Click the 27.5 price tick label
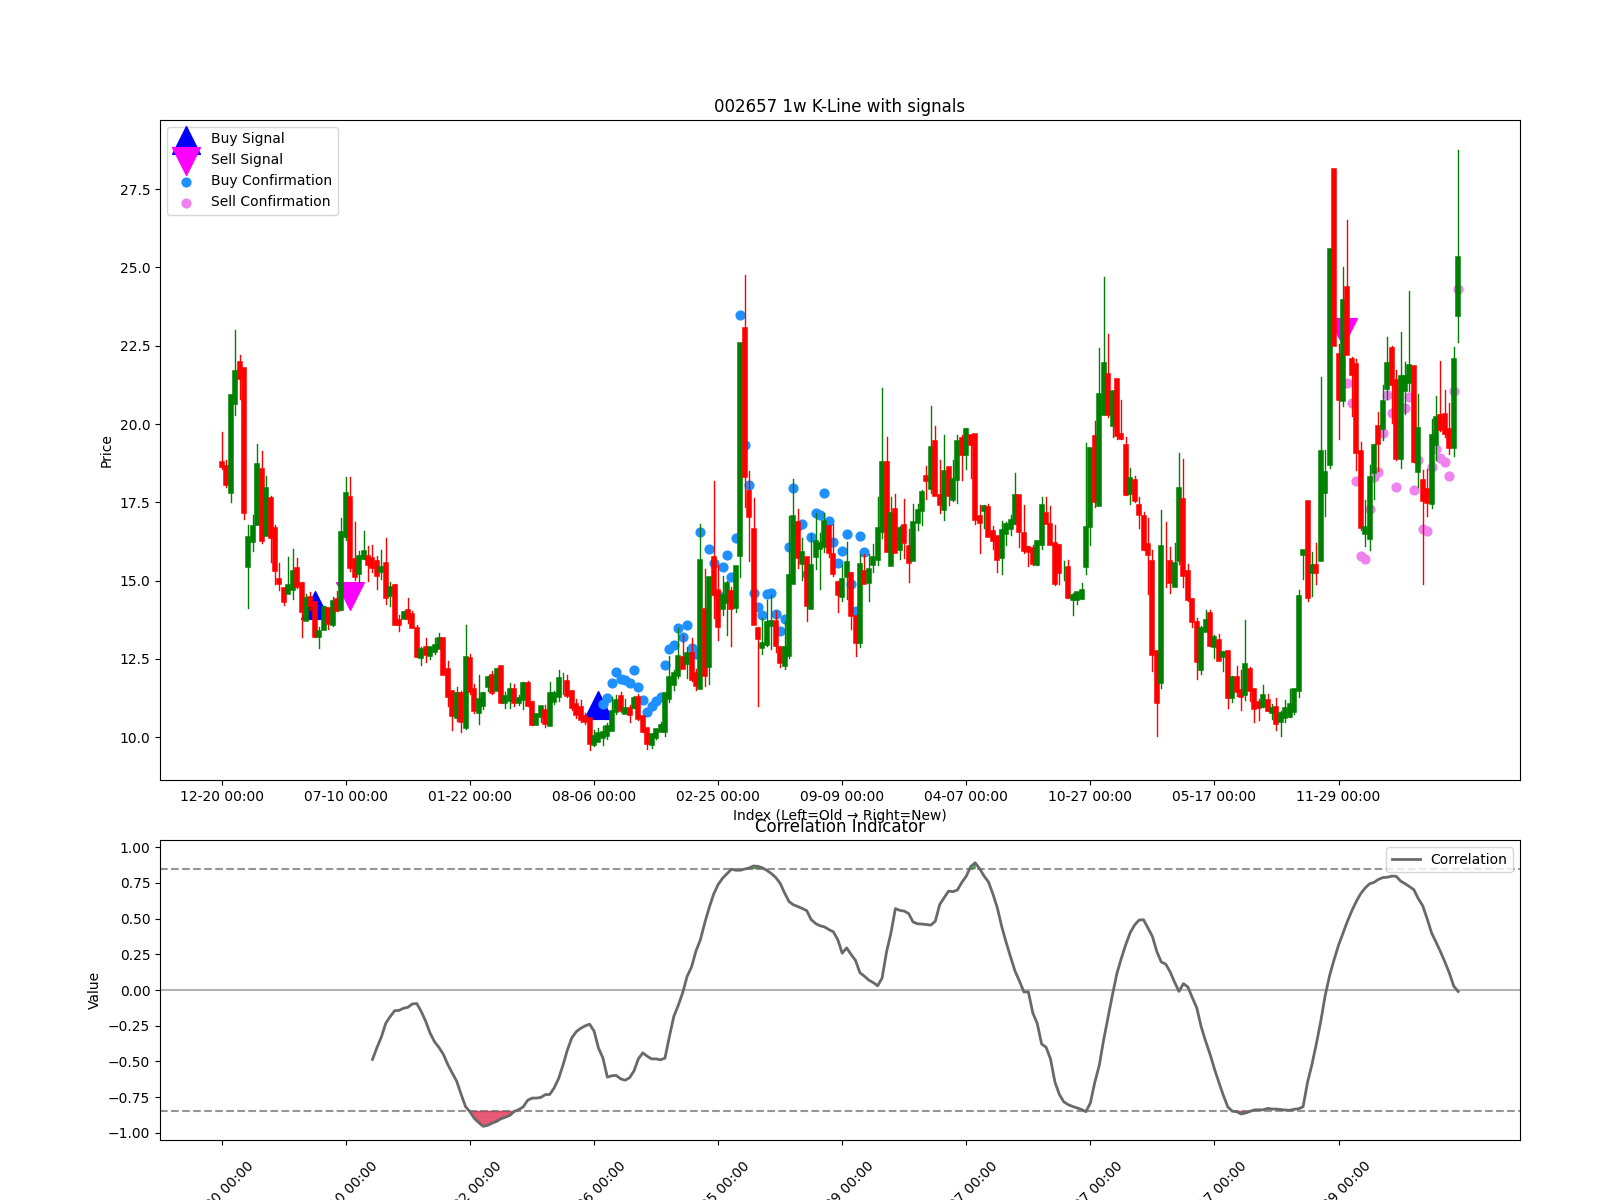This screenshot has height=1200, width=1600. click(x=135, y=190)
